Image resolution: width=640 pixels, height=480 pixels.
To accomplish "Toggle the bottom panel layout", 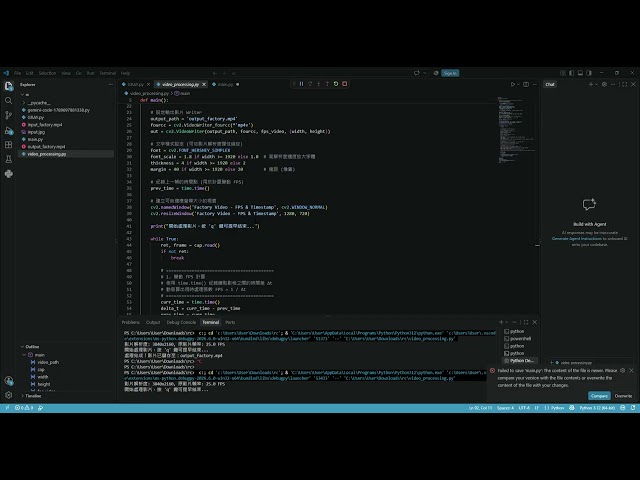I will pos(580,73).
